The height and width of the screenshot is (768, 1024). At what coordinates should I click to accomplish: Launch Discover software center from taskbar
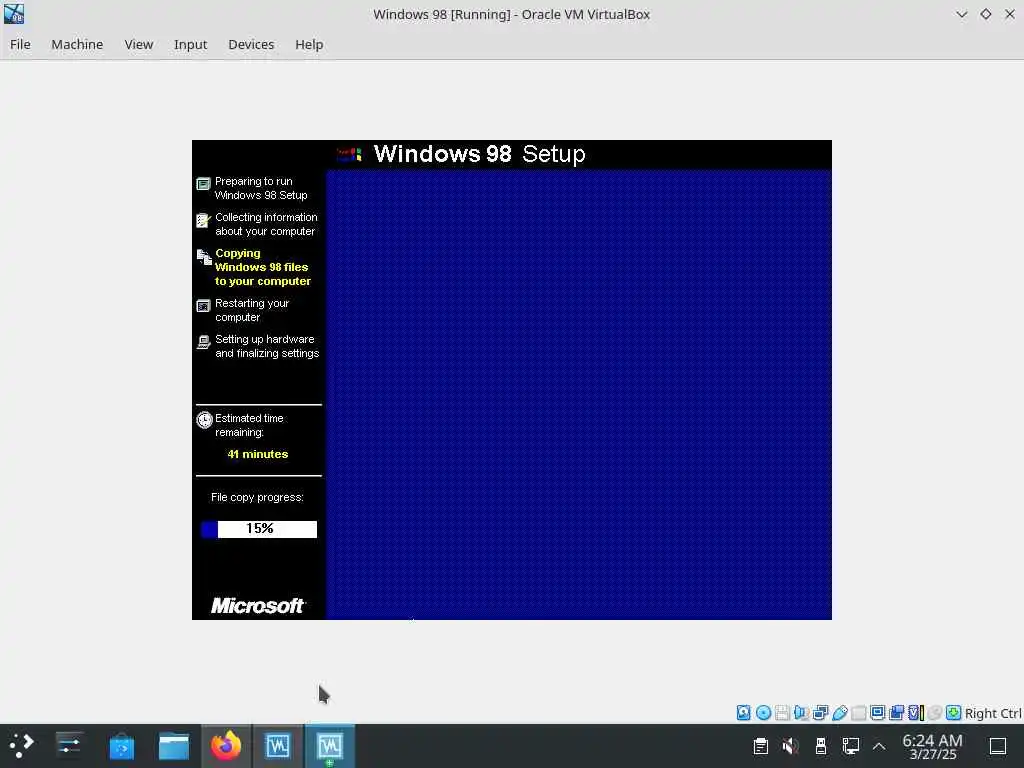click(x=121, y=746)
